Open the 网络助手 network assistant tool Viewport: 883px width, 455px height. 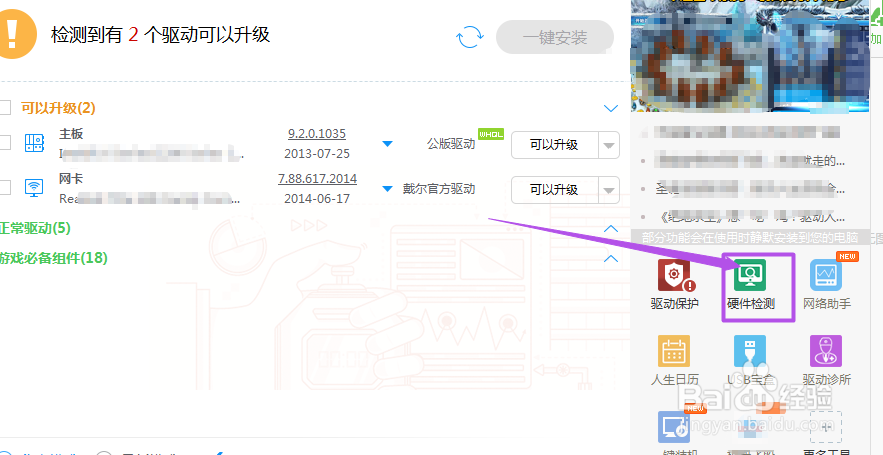coord(826,285)
